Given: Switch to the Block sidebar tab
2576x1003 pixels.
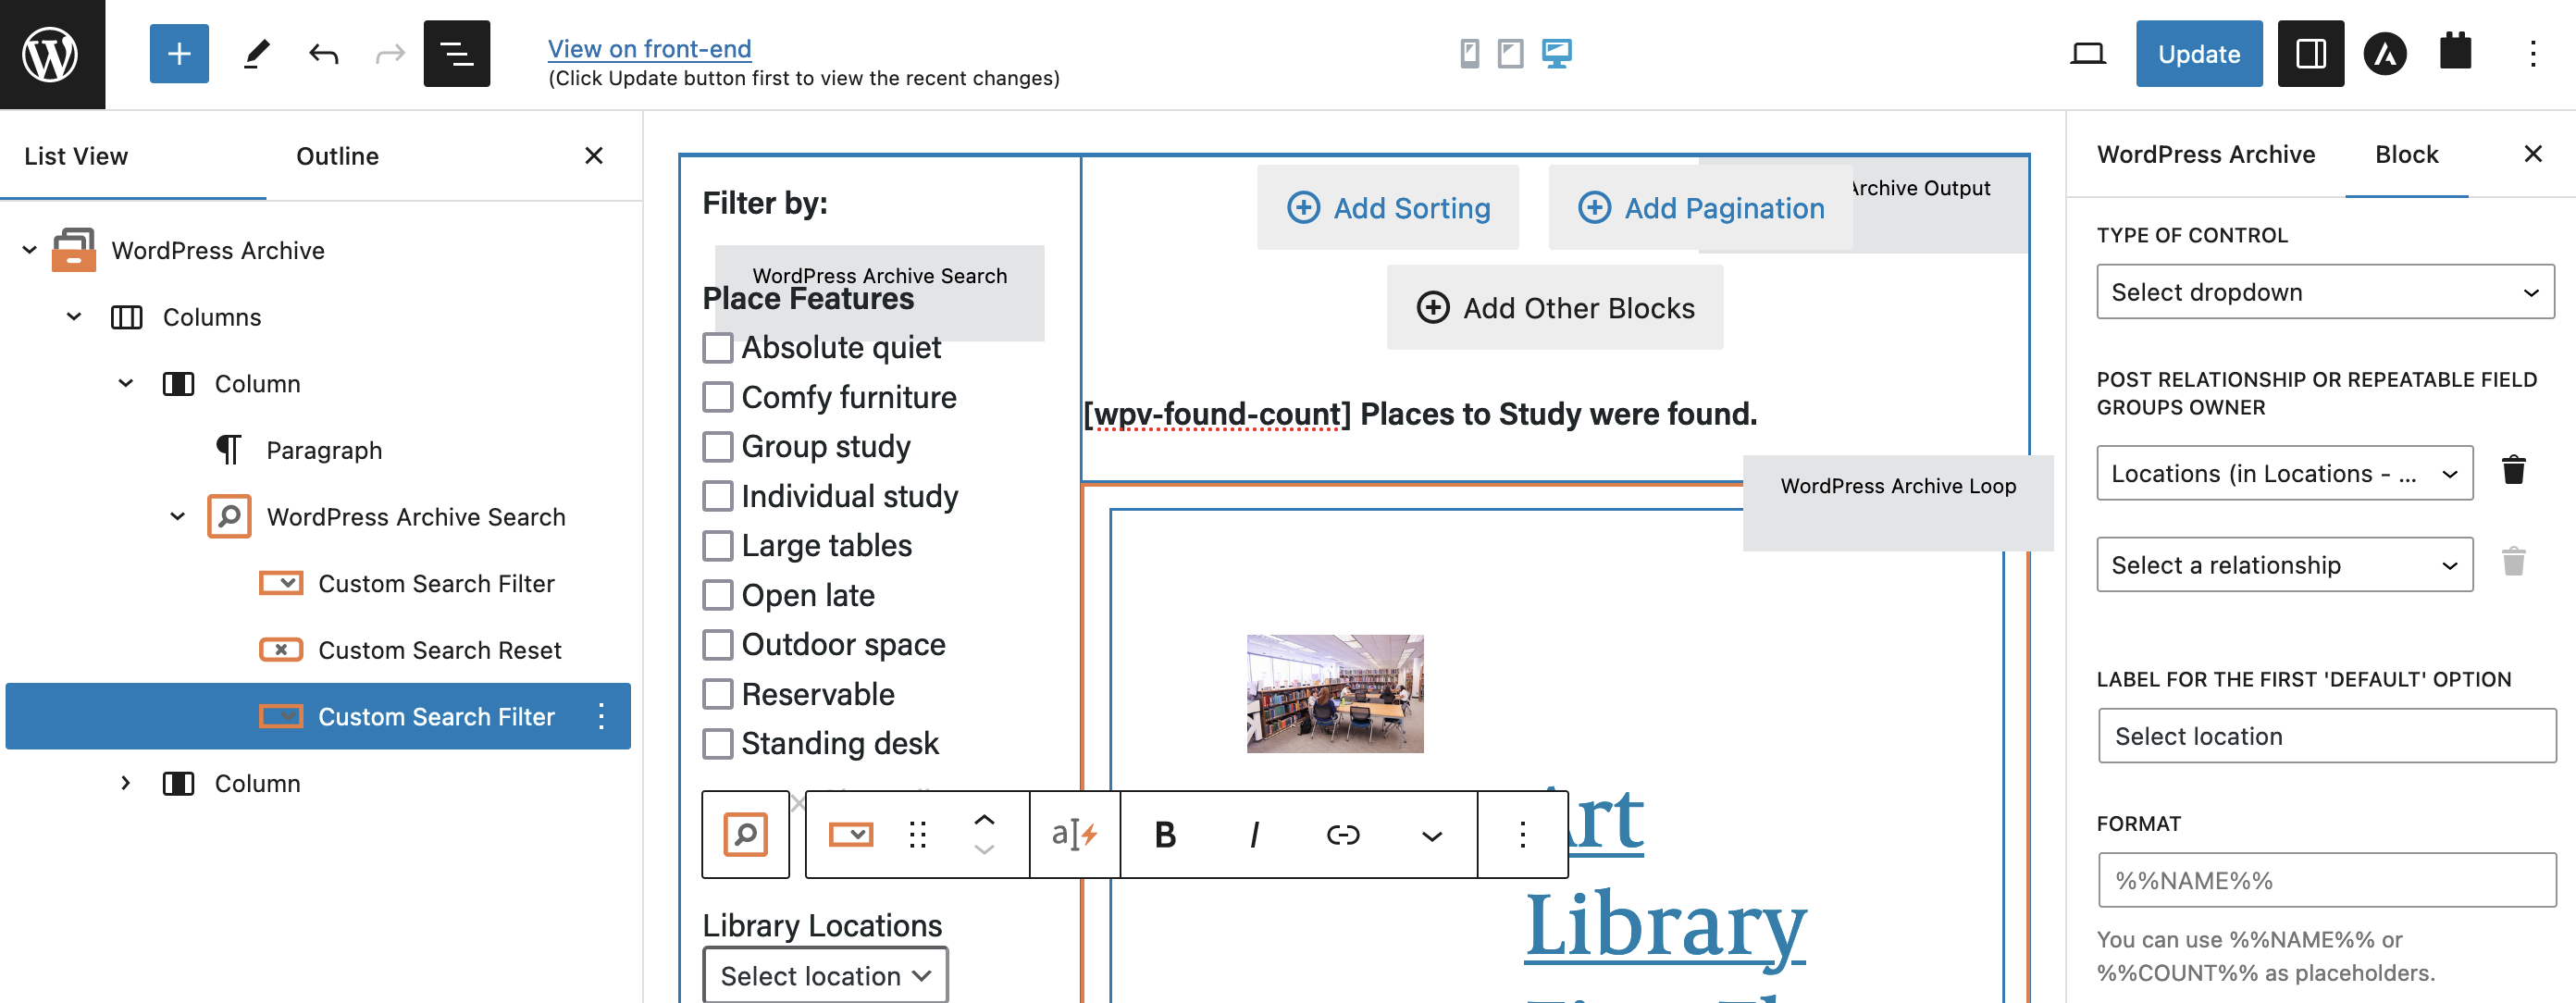Looking at the screenshot, I should [x=2406, y=154].
